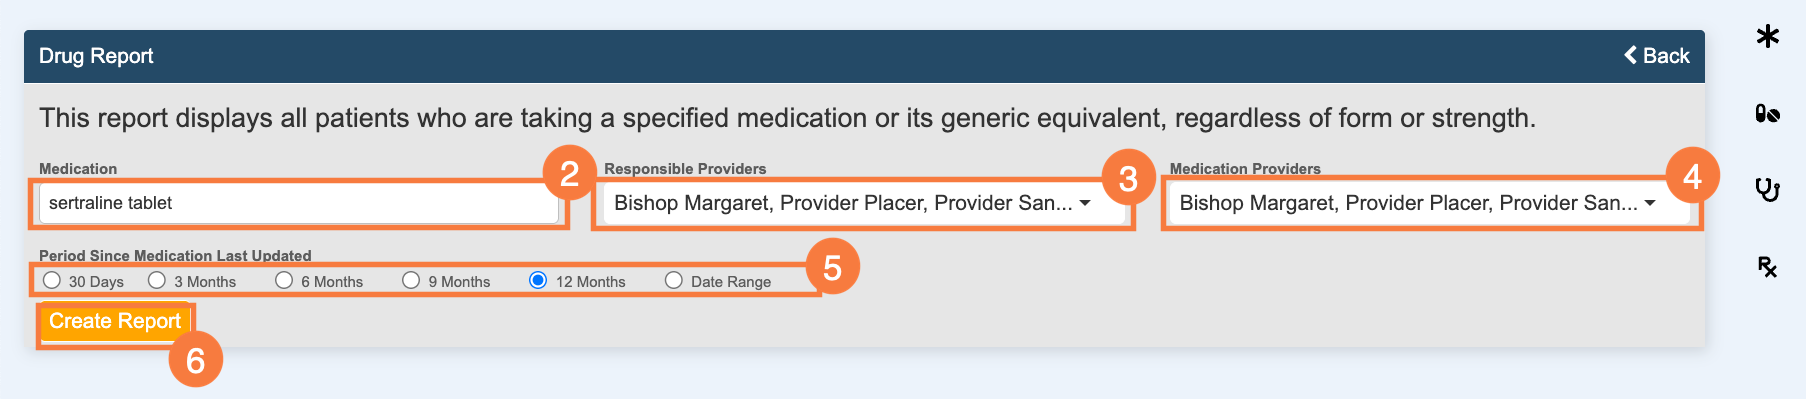Choose the 6 Months radio button
This screenshot has height=399, width=1806.
[x=284, y=280]
